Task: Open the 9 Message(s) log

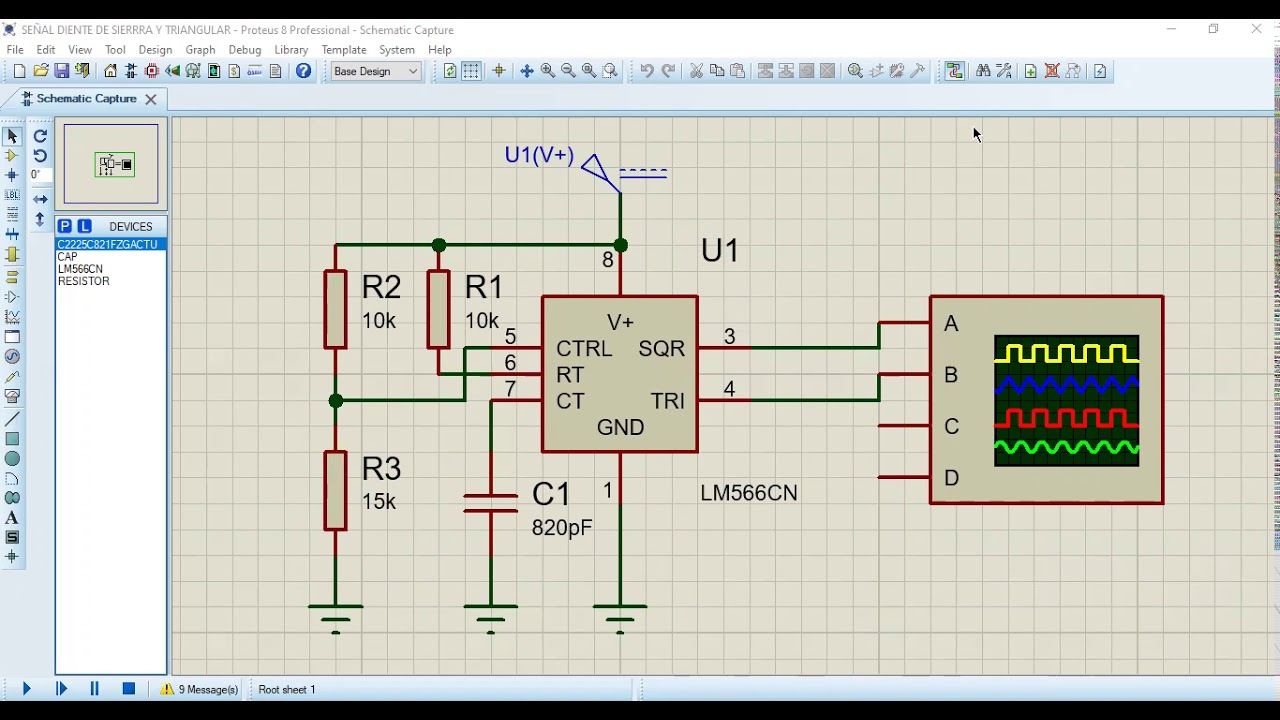Action: pos(201,689)
